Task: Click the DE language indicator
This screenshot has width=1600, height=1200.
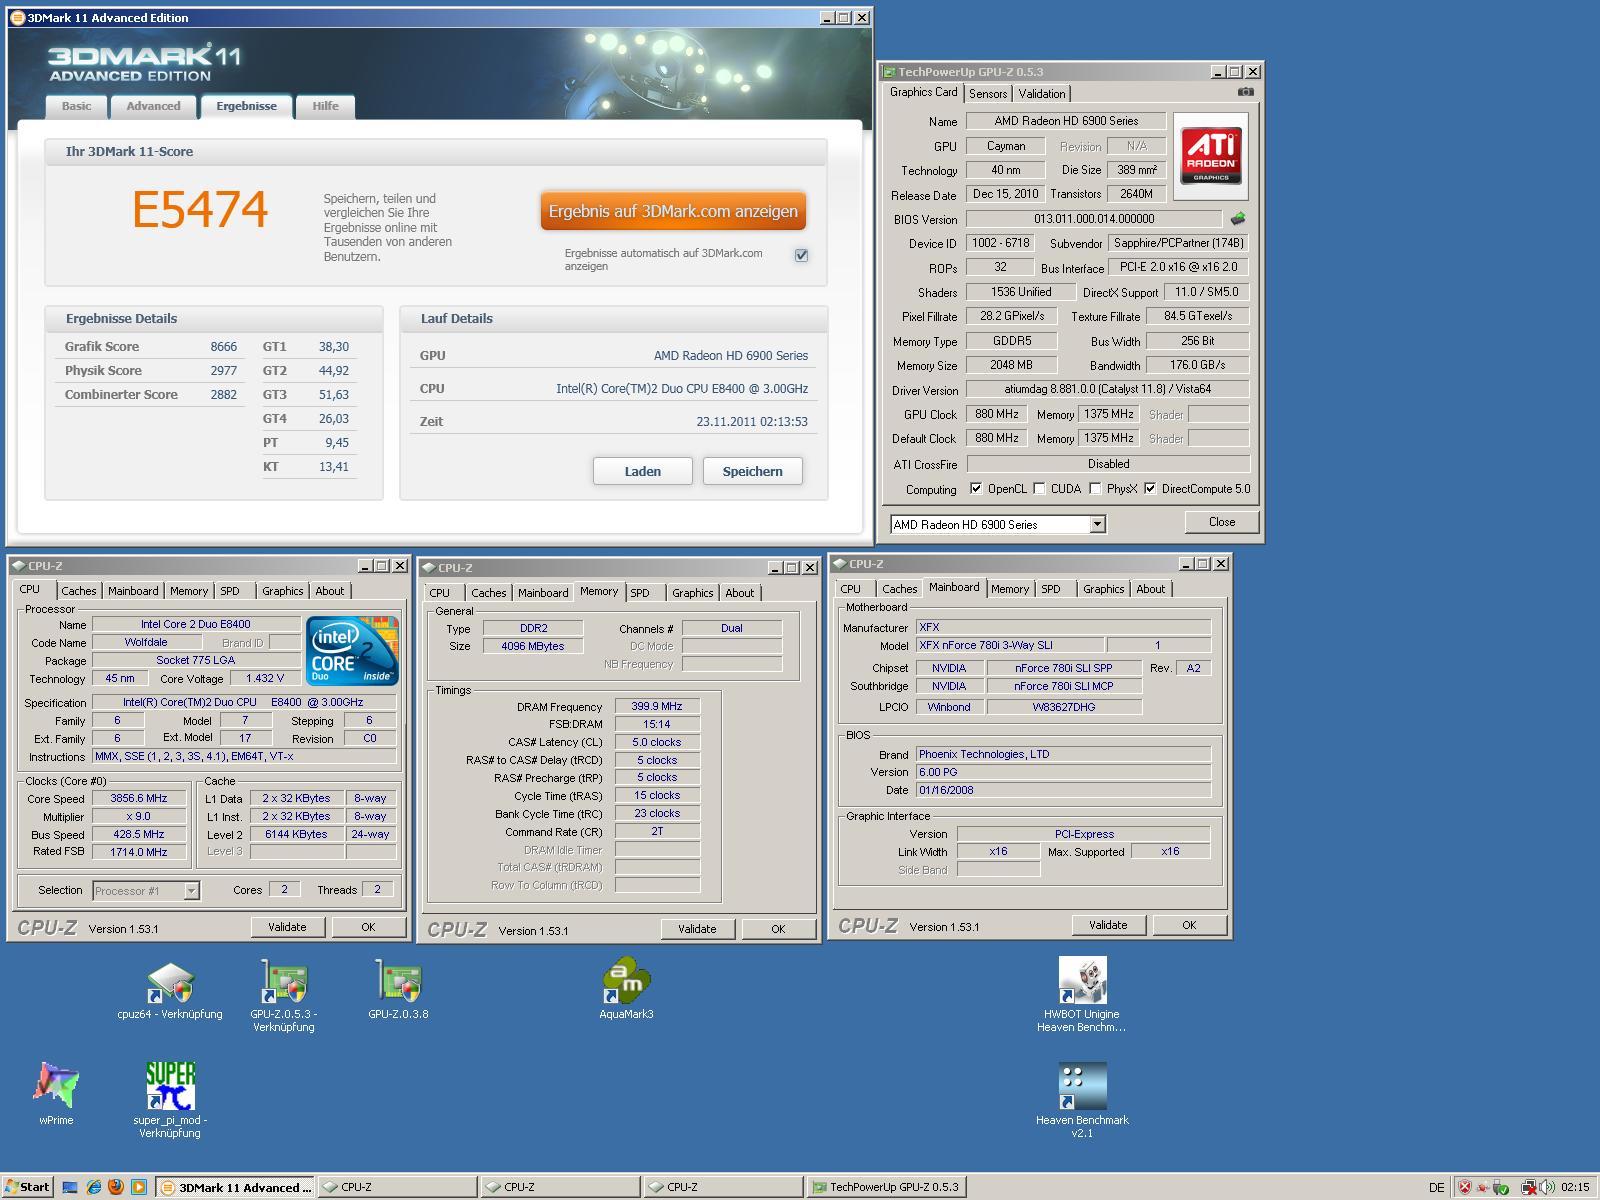Action: pyautogui.click(x=1436, y=1187)
